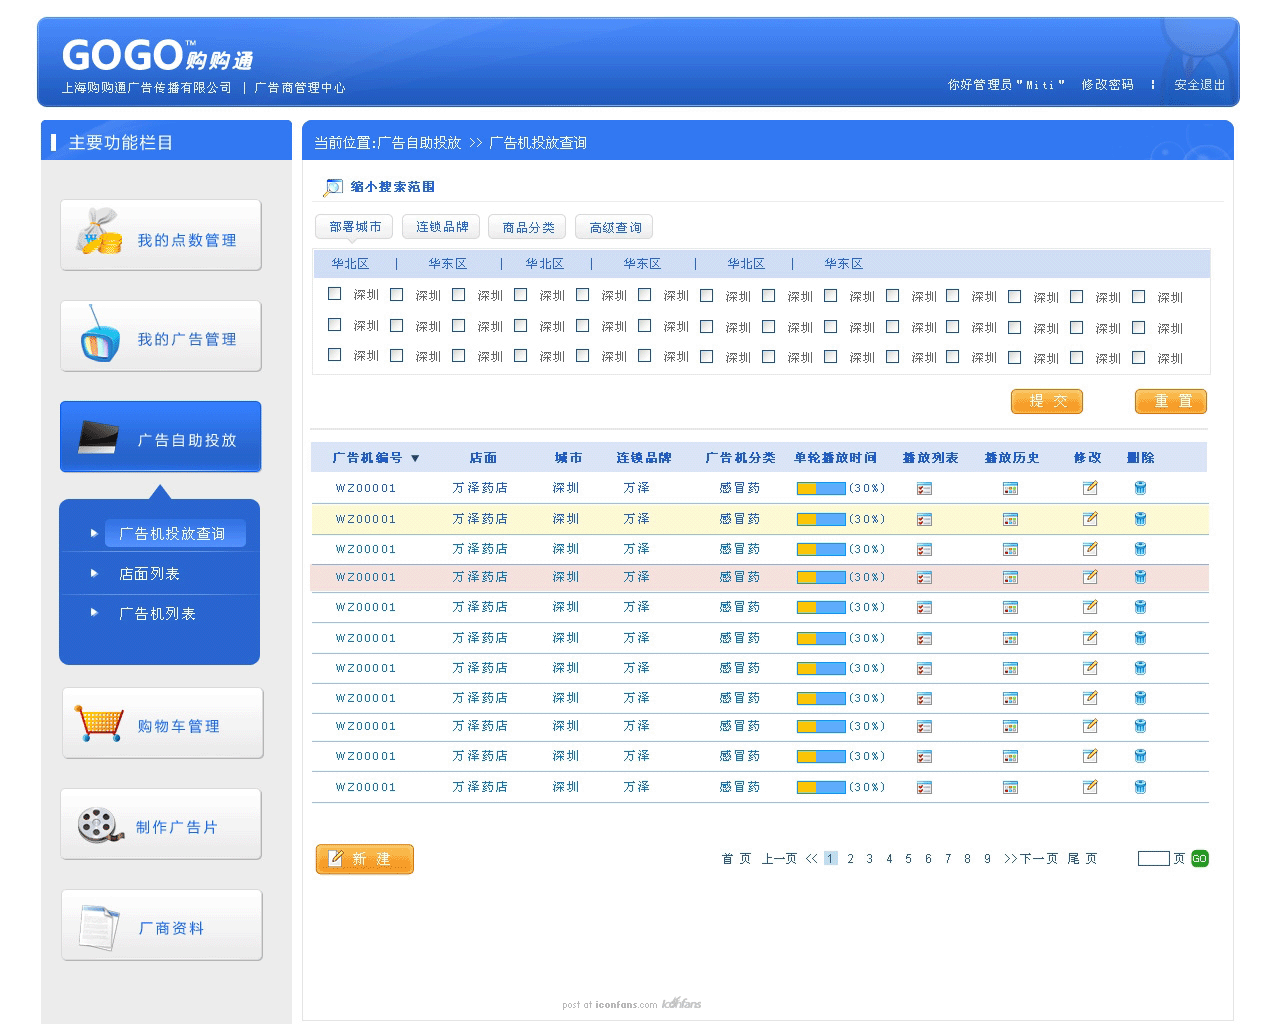The width and height of the screenshot is (1280, 1024).
Task: Click 修改密码 link in header
Action: 1107,85
